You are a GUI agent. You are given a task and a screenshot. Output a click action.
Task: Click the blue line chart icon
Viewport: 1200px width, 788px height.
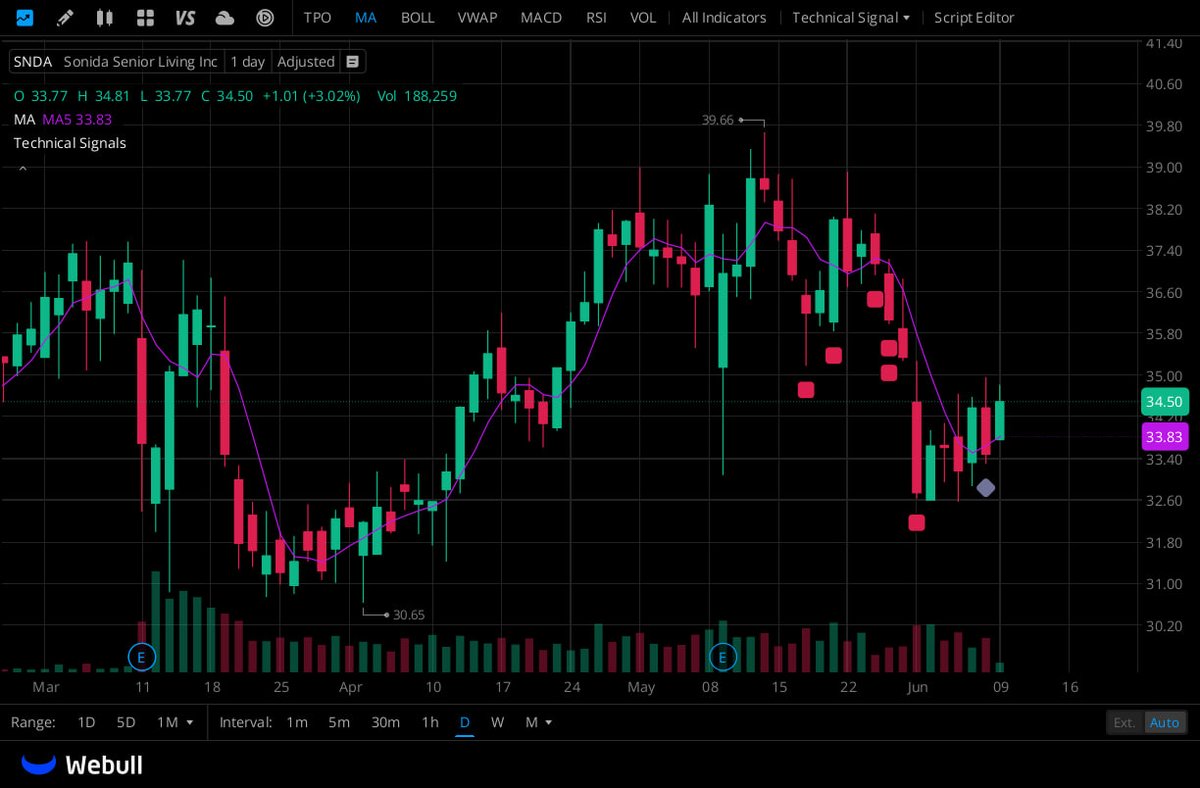coord(24,17)
